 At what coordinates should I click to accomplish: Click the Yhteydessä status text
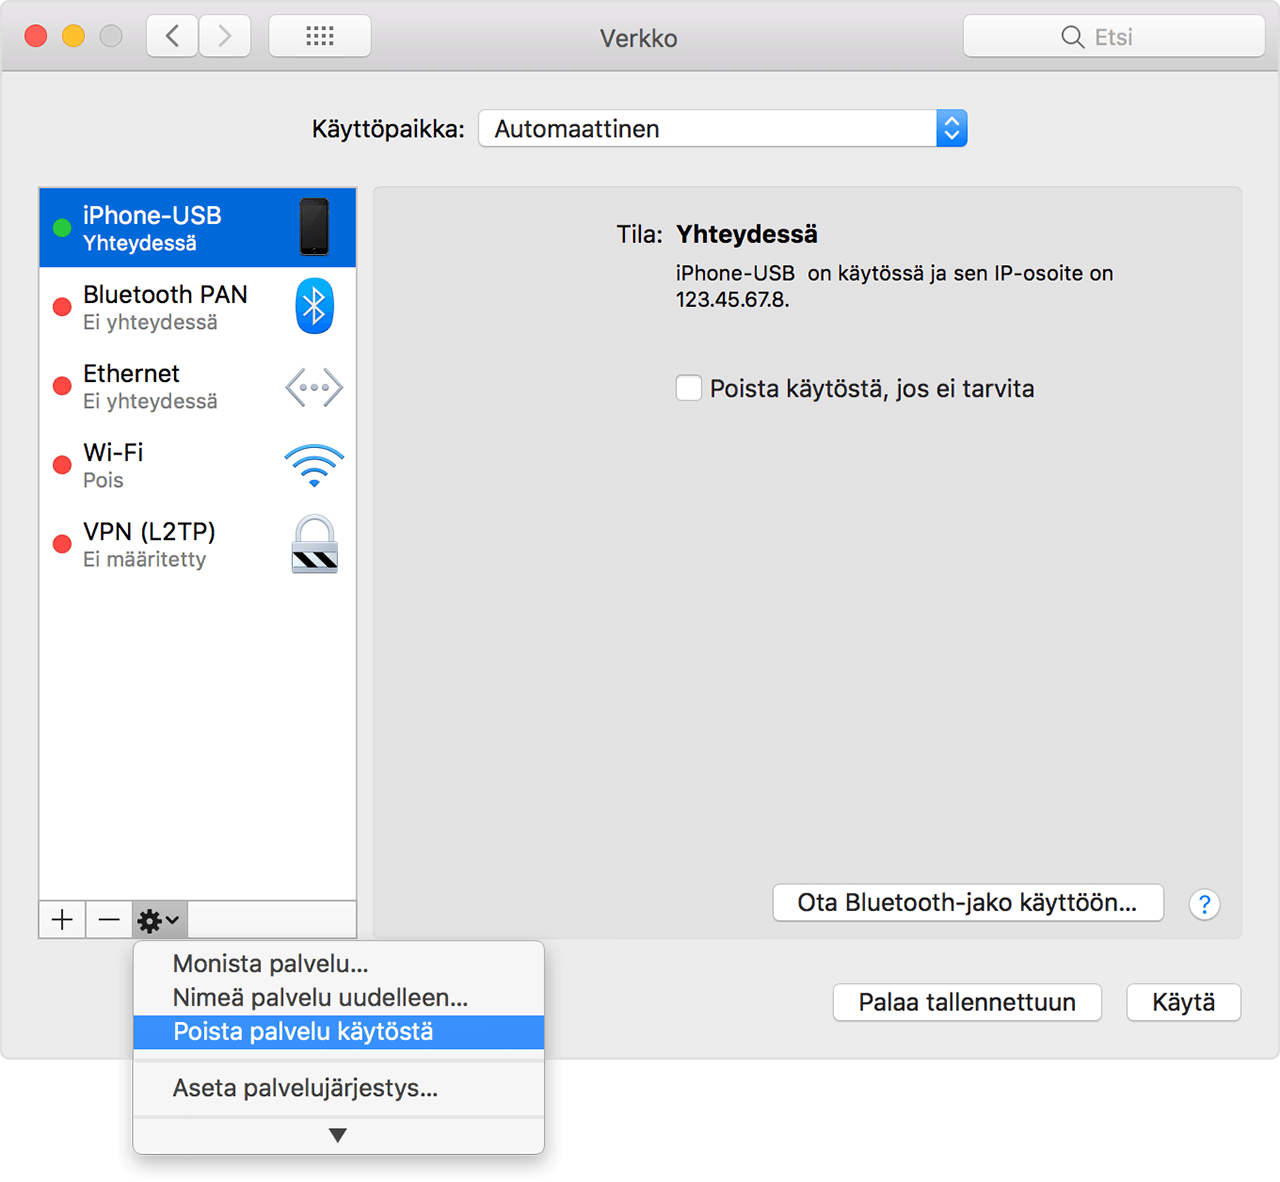[747, 234]
